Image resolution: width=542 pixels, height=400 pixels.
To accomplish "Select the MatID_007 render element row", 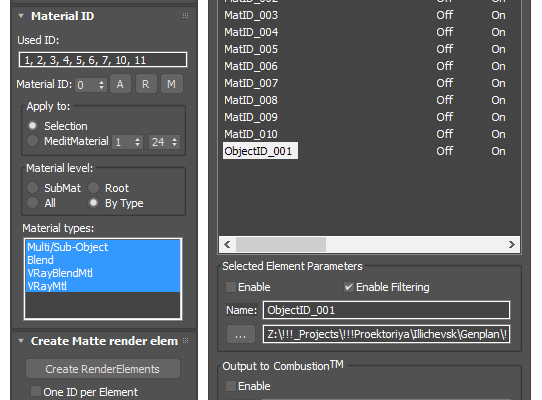I will tap(369, 83).
